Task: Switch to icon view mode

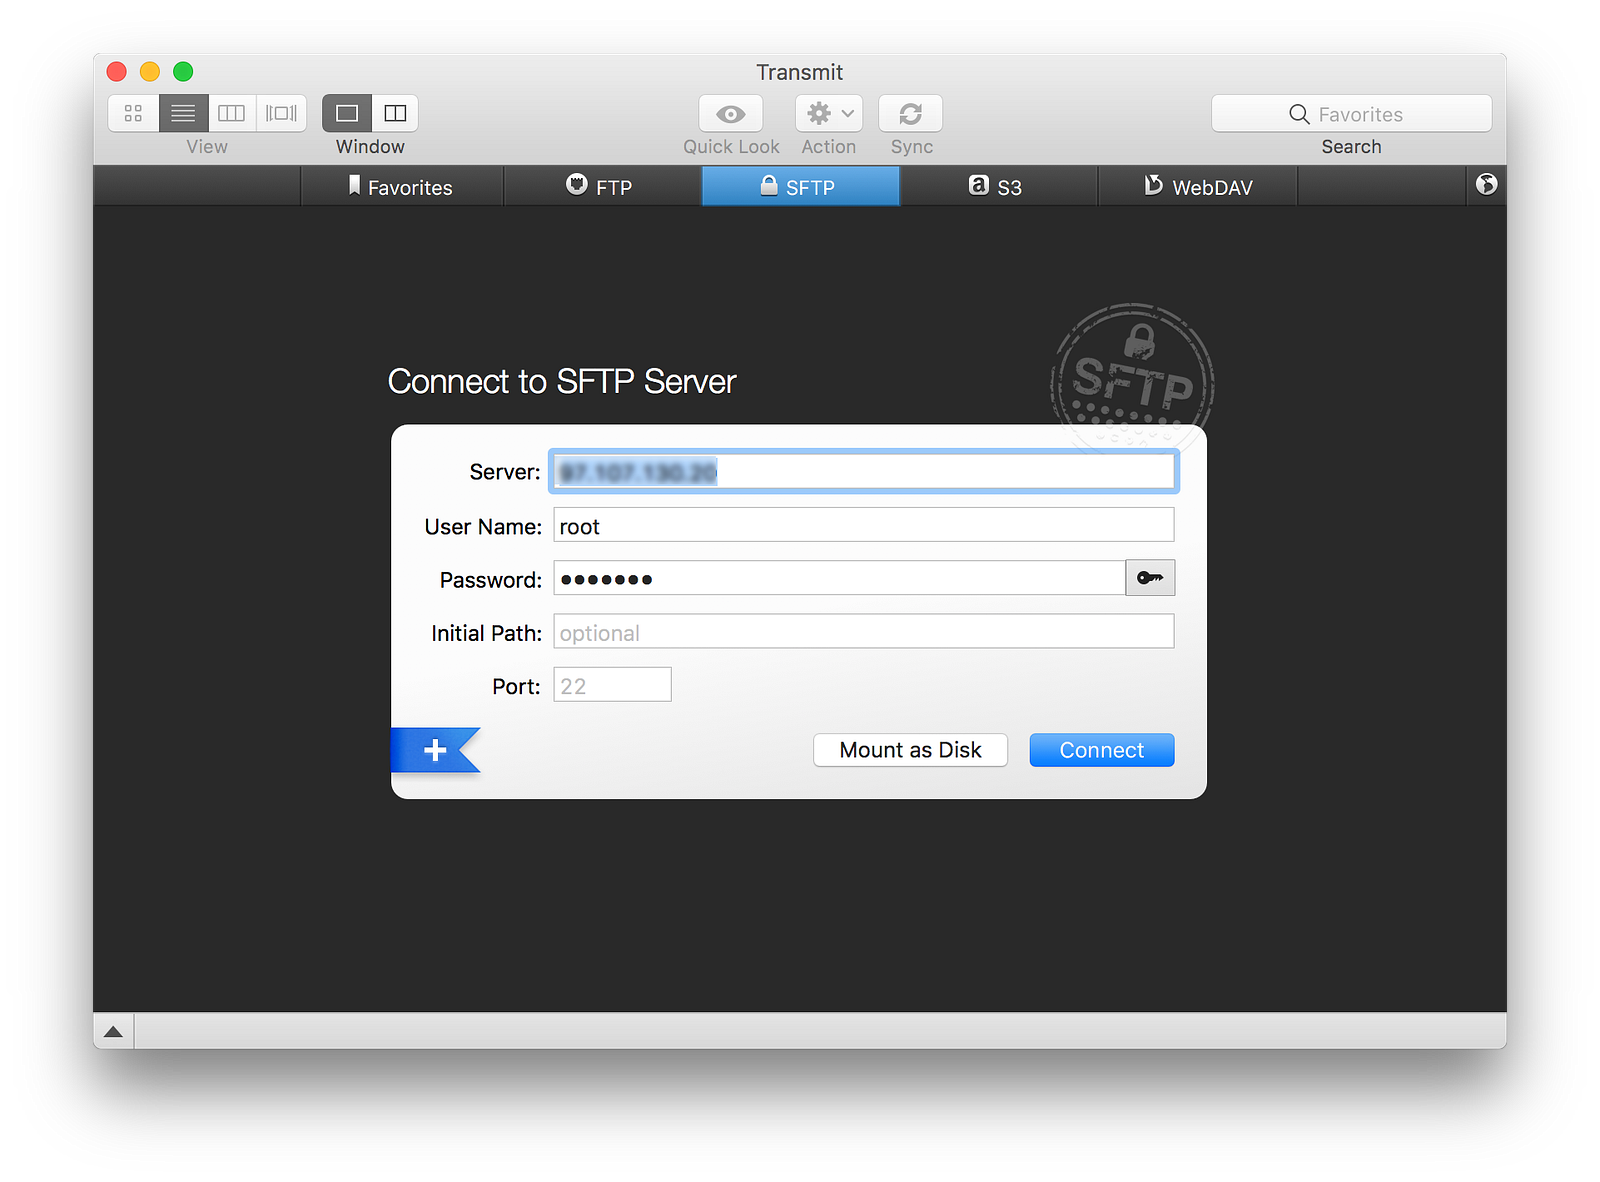Action: 133,113
